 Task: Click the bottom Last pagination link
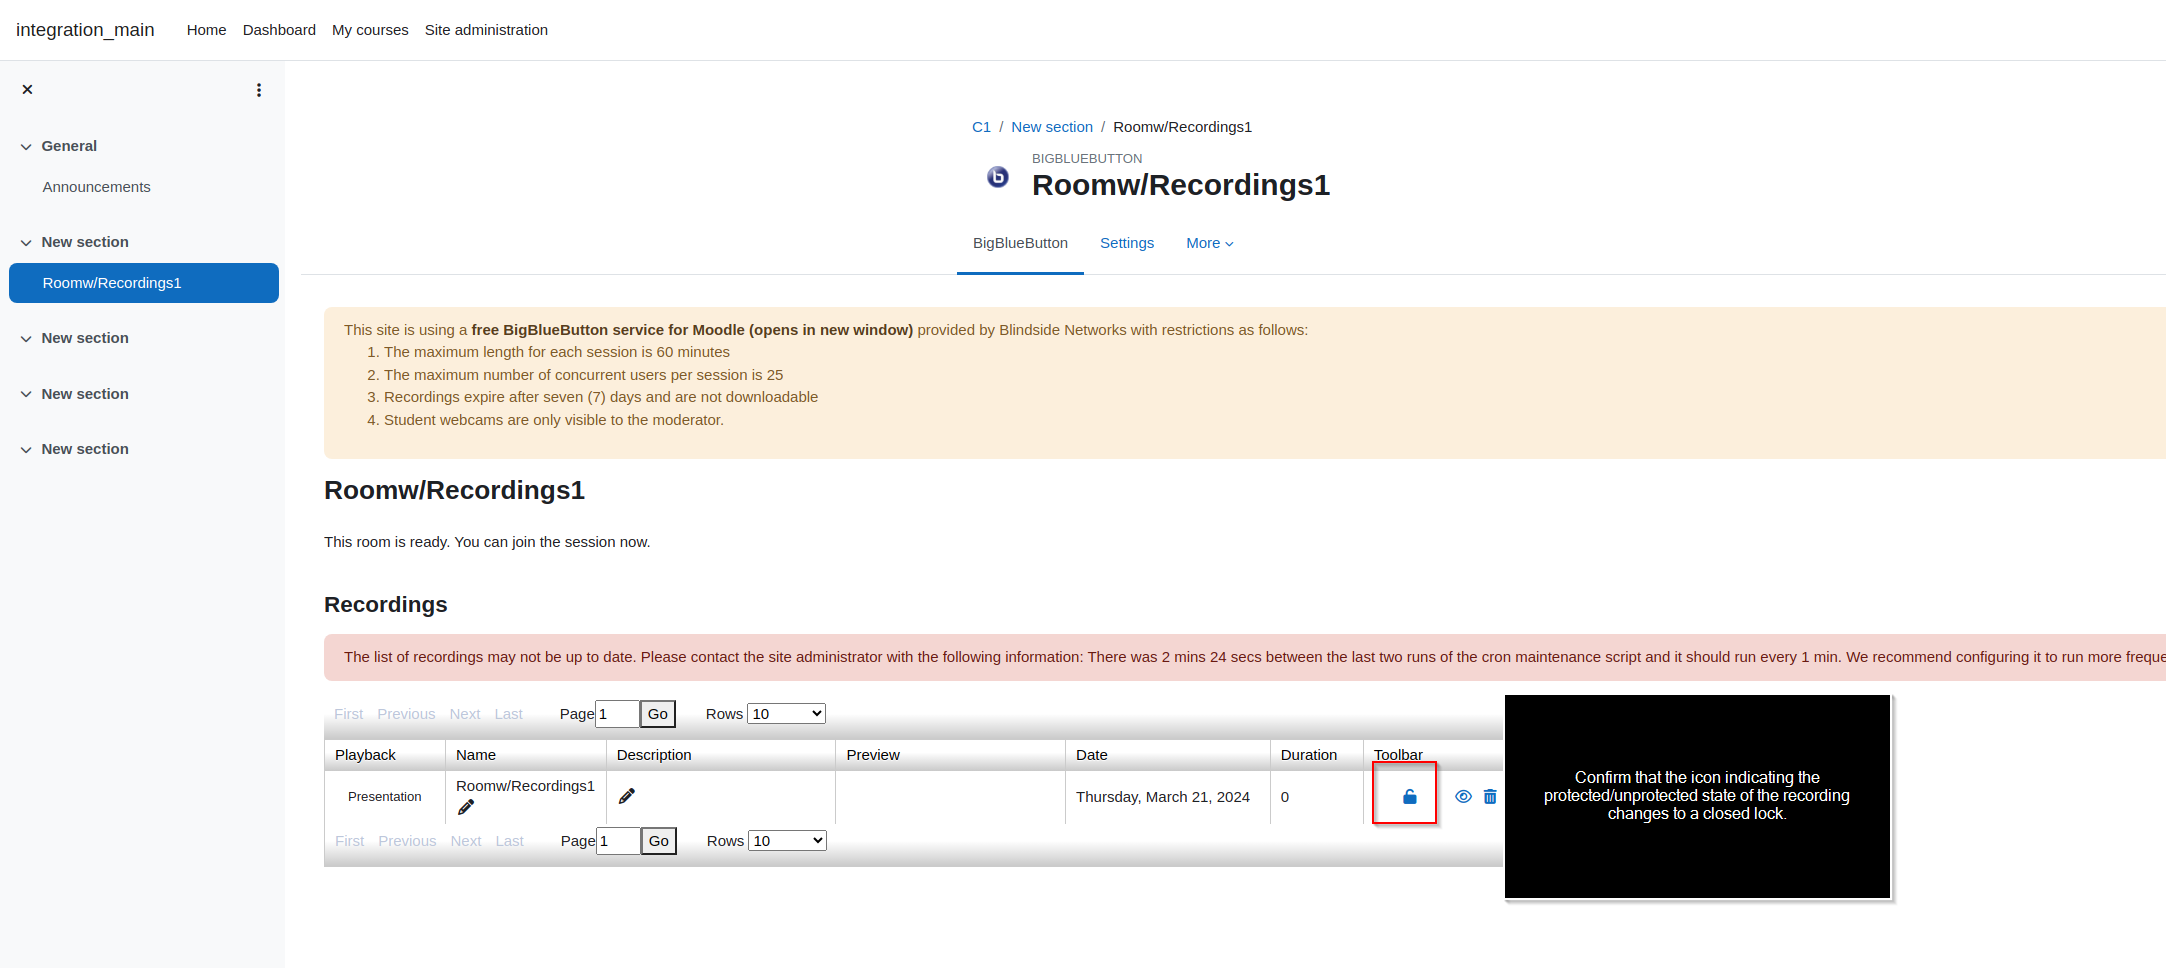coord(510,841)
